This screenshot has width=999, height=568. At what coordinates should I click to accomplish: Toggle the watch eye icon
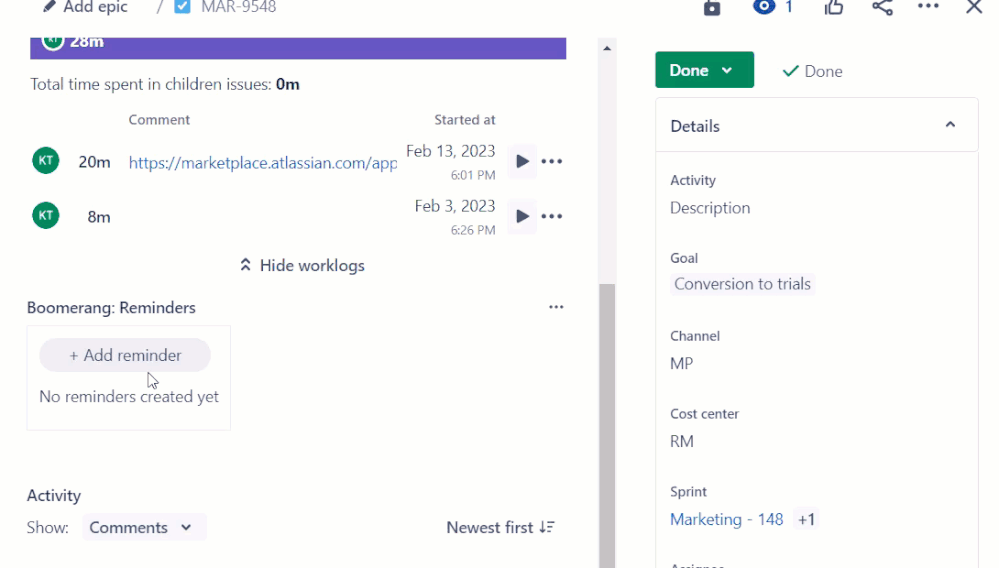(763, 7)
